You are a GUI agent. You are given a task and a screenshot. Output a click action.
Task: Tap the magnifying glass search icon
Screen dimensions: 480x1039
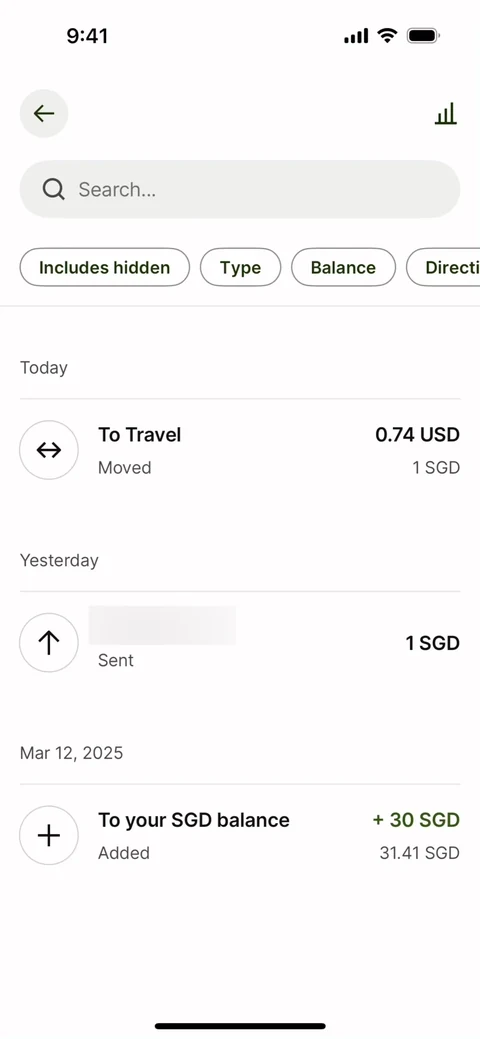pyautogui.click(x=54, y=190)
